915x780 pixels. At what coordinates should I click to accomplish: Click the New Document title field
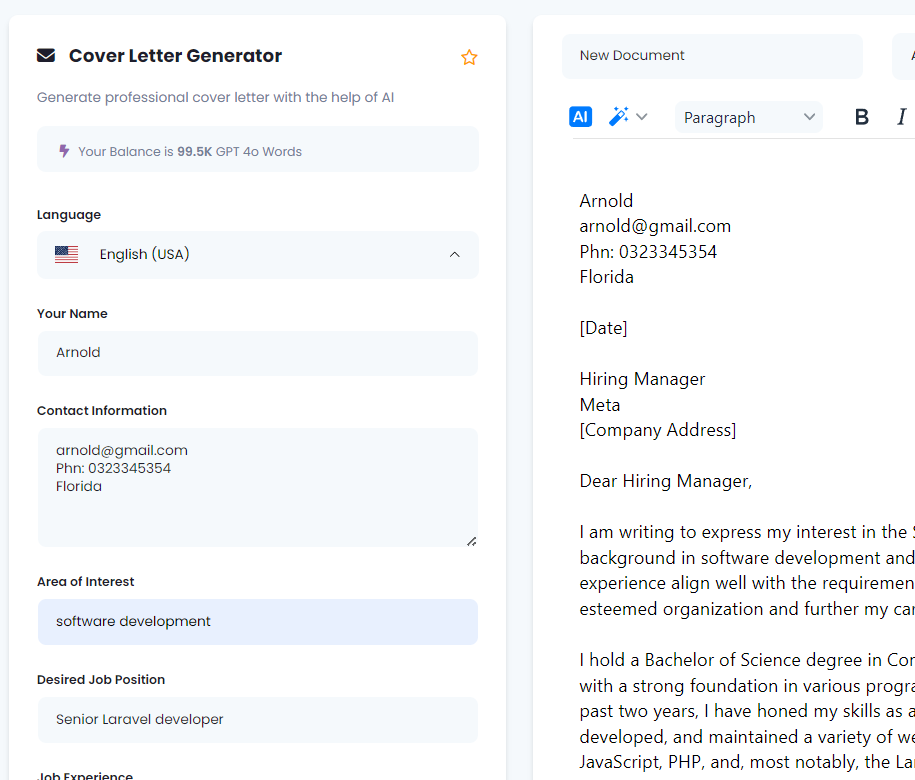pyautogui.click(x=712, y=56)
